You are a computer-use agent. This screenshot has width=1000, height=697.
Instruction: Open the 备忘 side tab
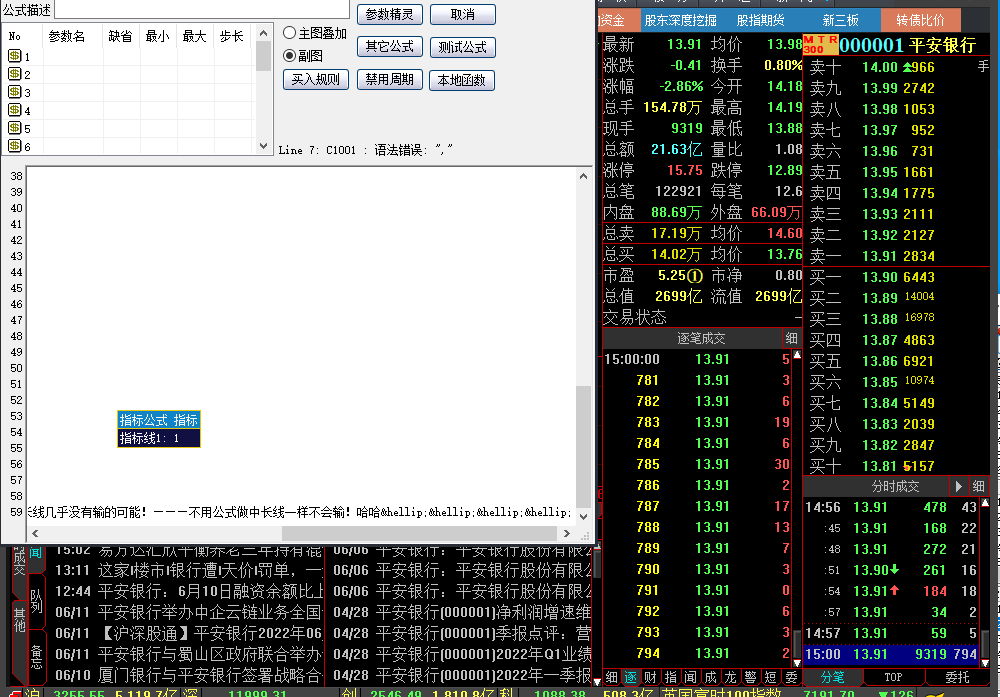(x=36, y=657)
